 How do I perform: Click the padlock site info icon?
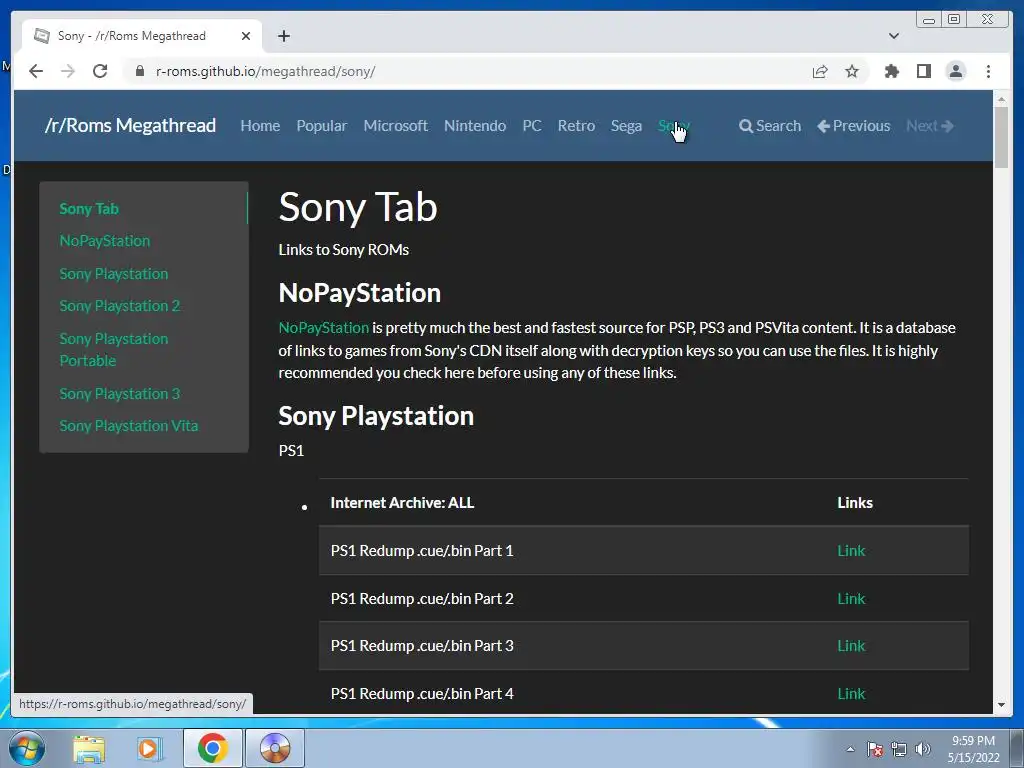(140, 71)
